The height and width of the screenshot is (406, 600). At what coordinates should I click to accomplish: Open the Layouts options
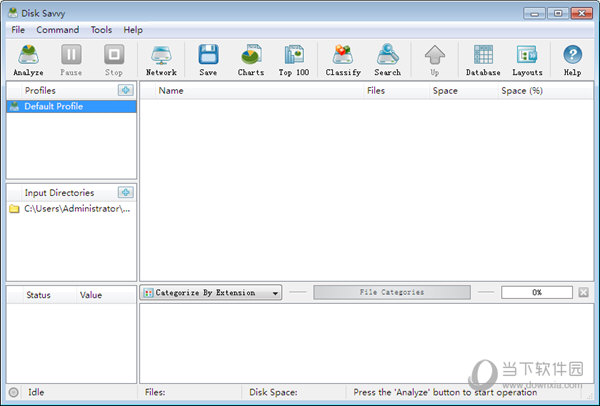(527, 60)
